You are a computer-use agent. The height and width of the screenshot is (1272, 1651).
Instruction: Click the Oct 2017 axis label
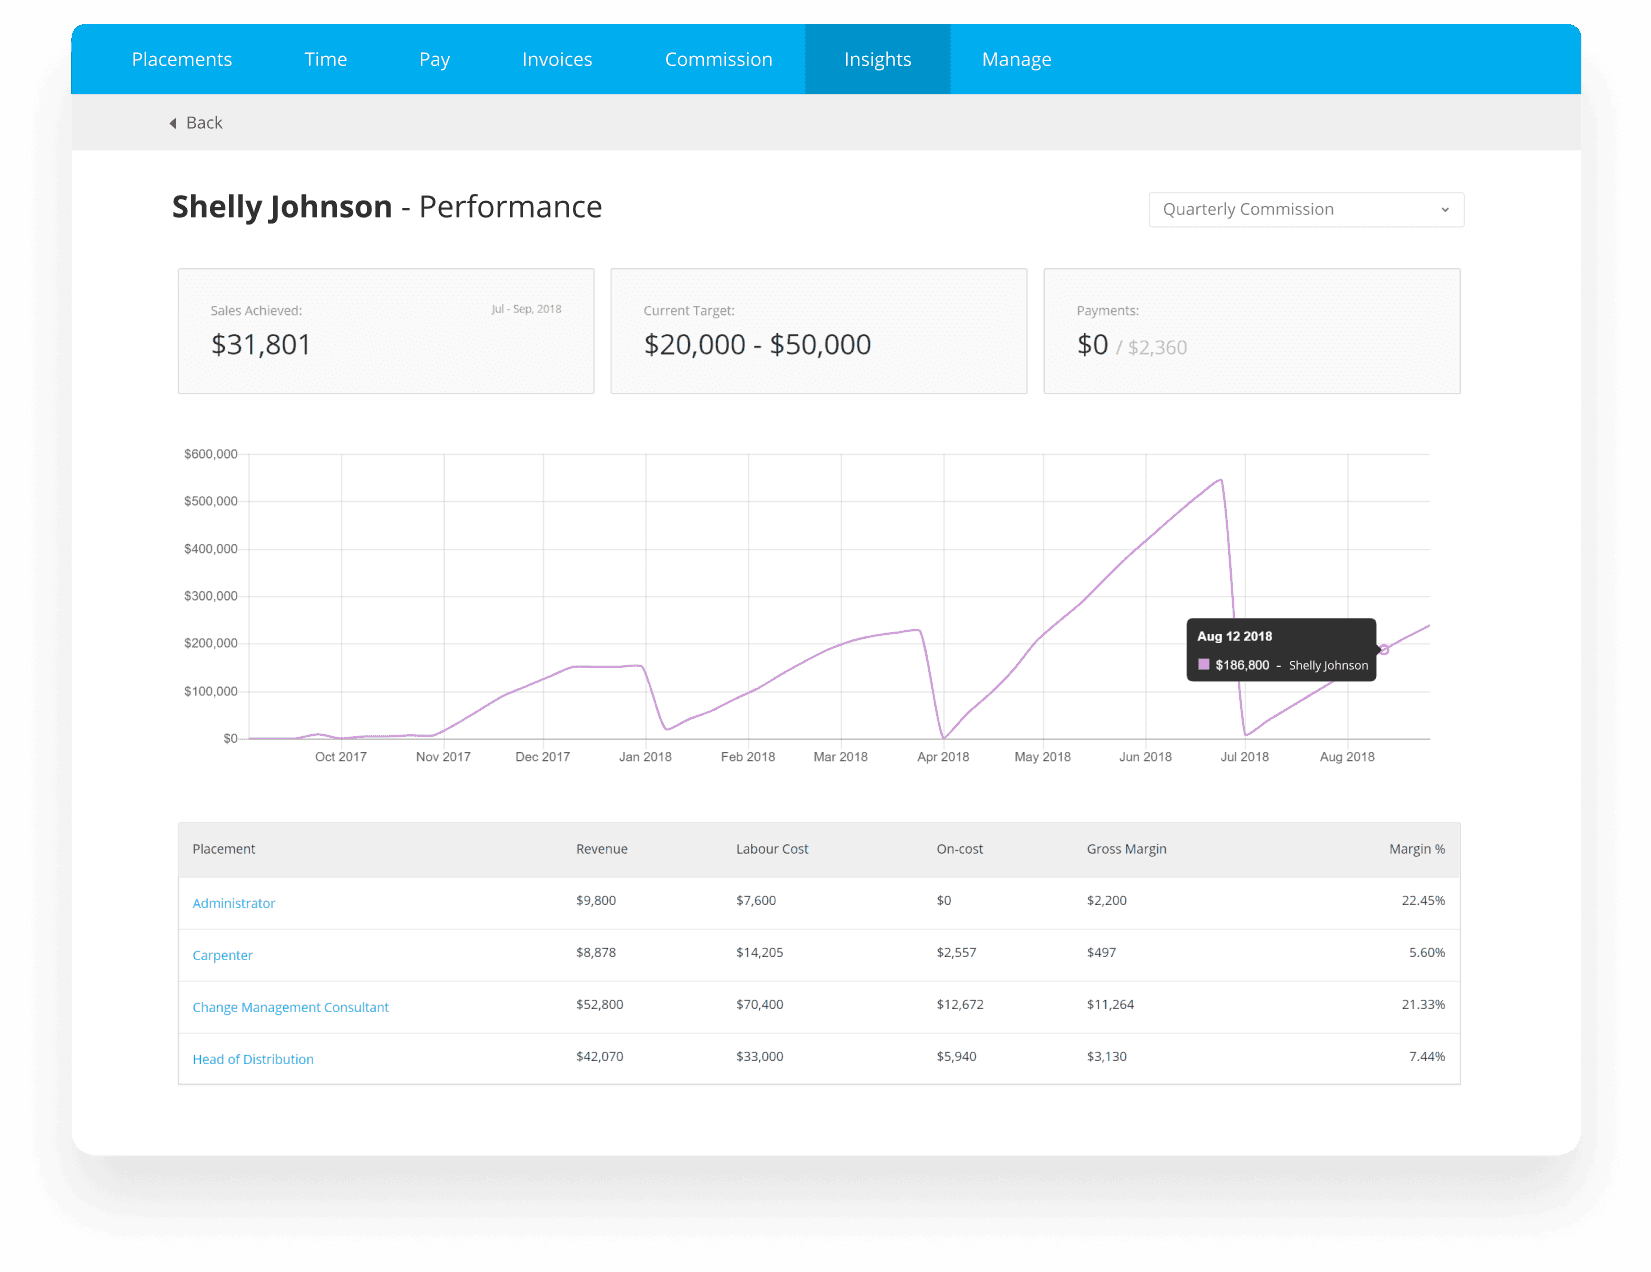[x=341, y=757]
